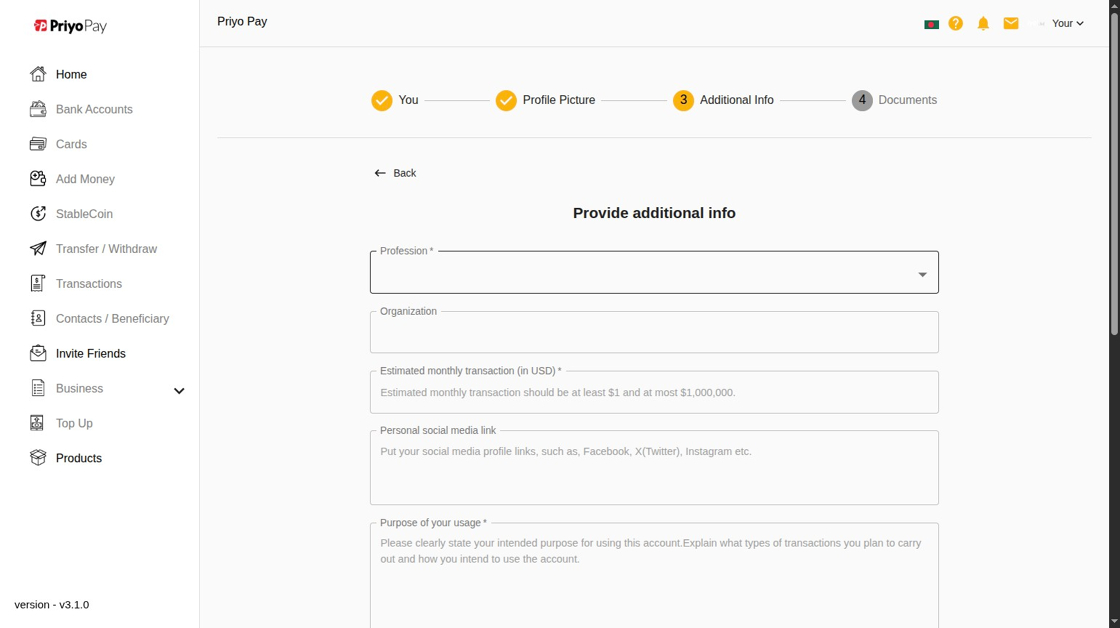Click the Bangladesh flag language icon

931,24
